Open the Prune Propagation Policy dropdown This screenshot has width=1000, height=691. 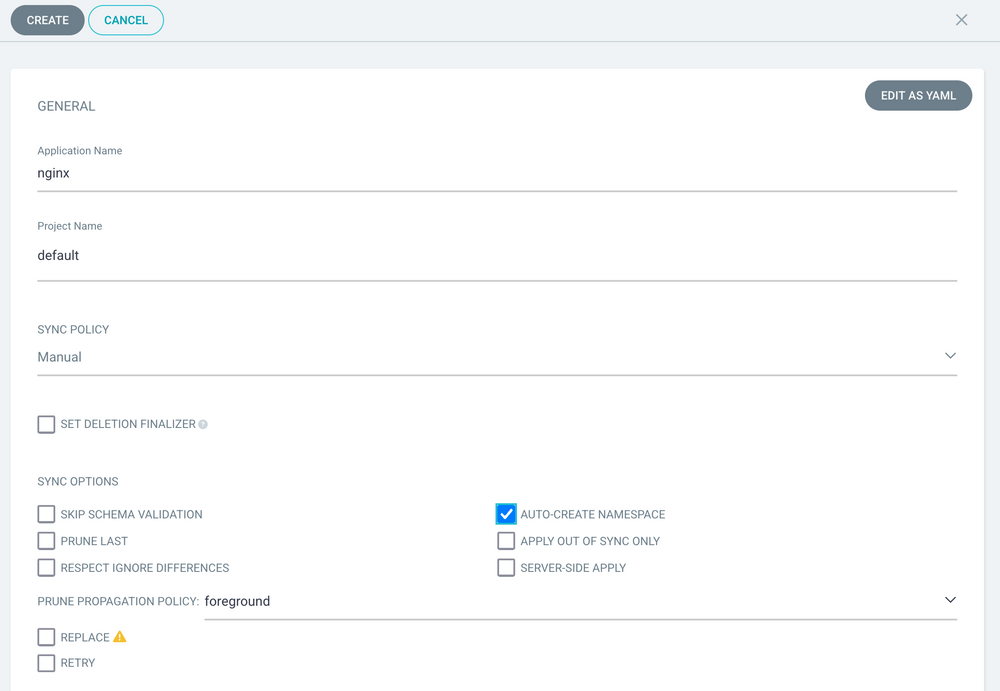[950, 600]
